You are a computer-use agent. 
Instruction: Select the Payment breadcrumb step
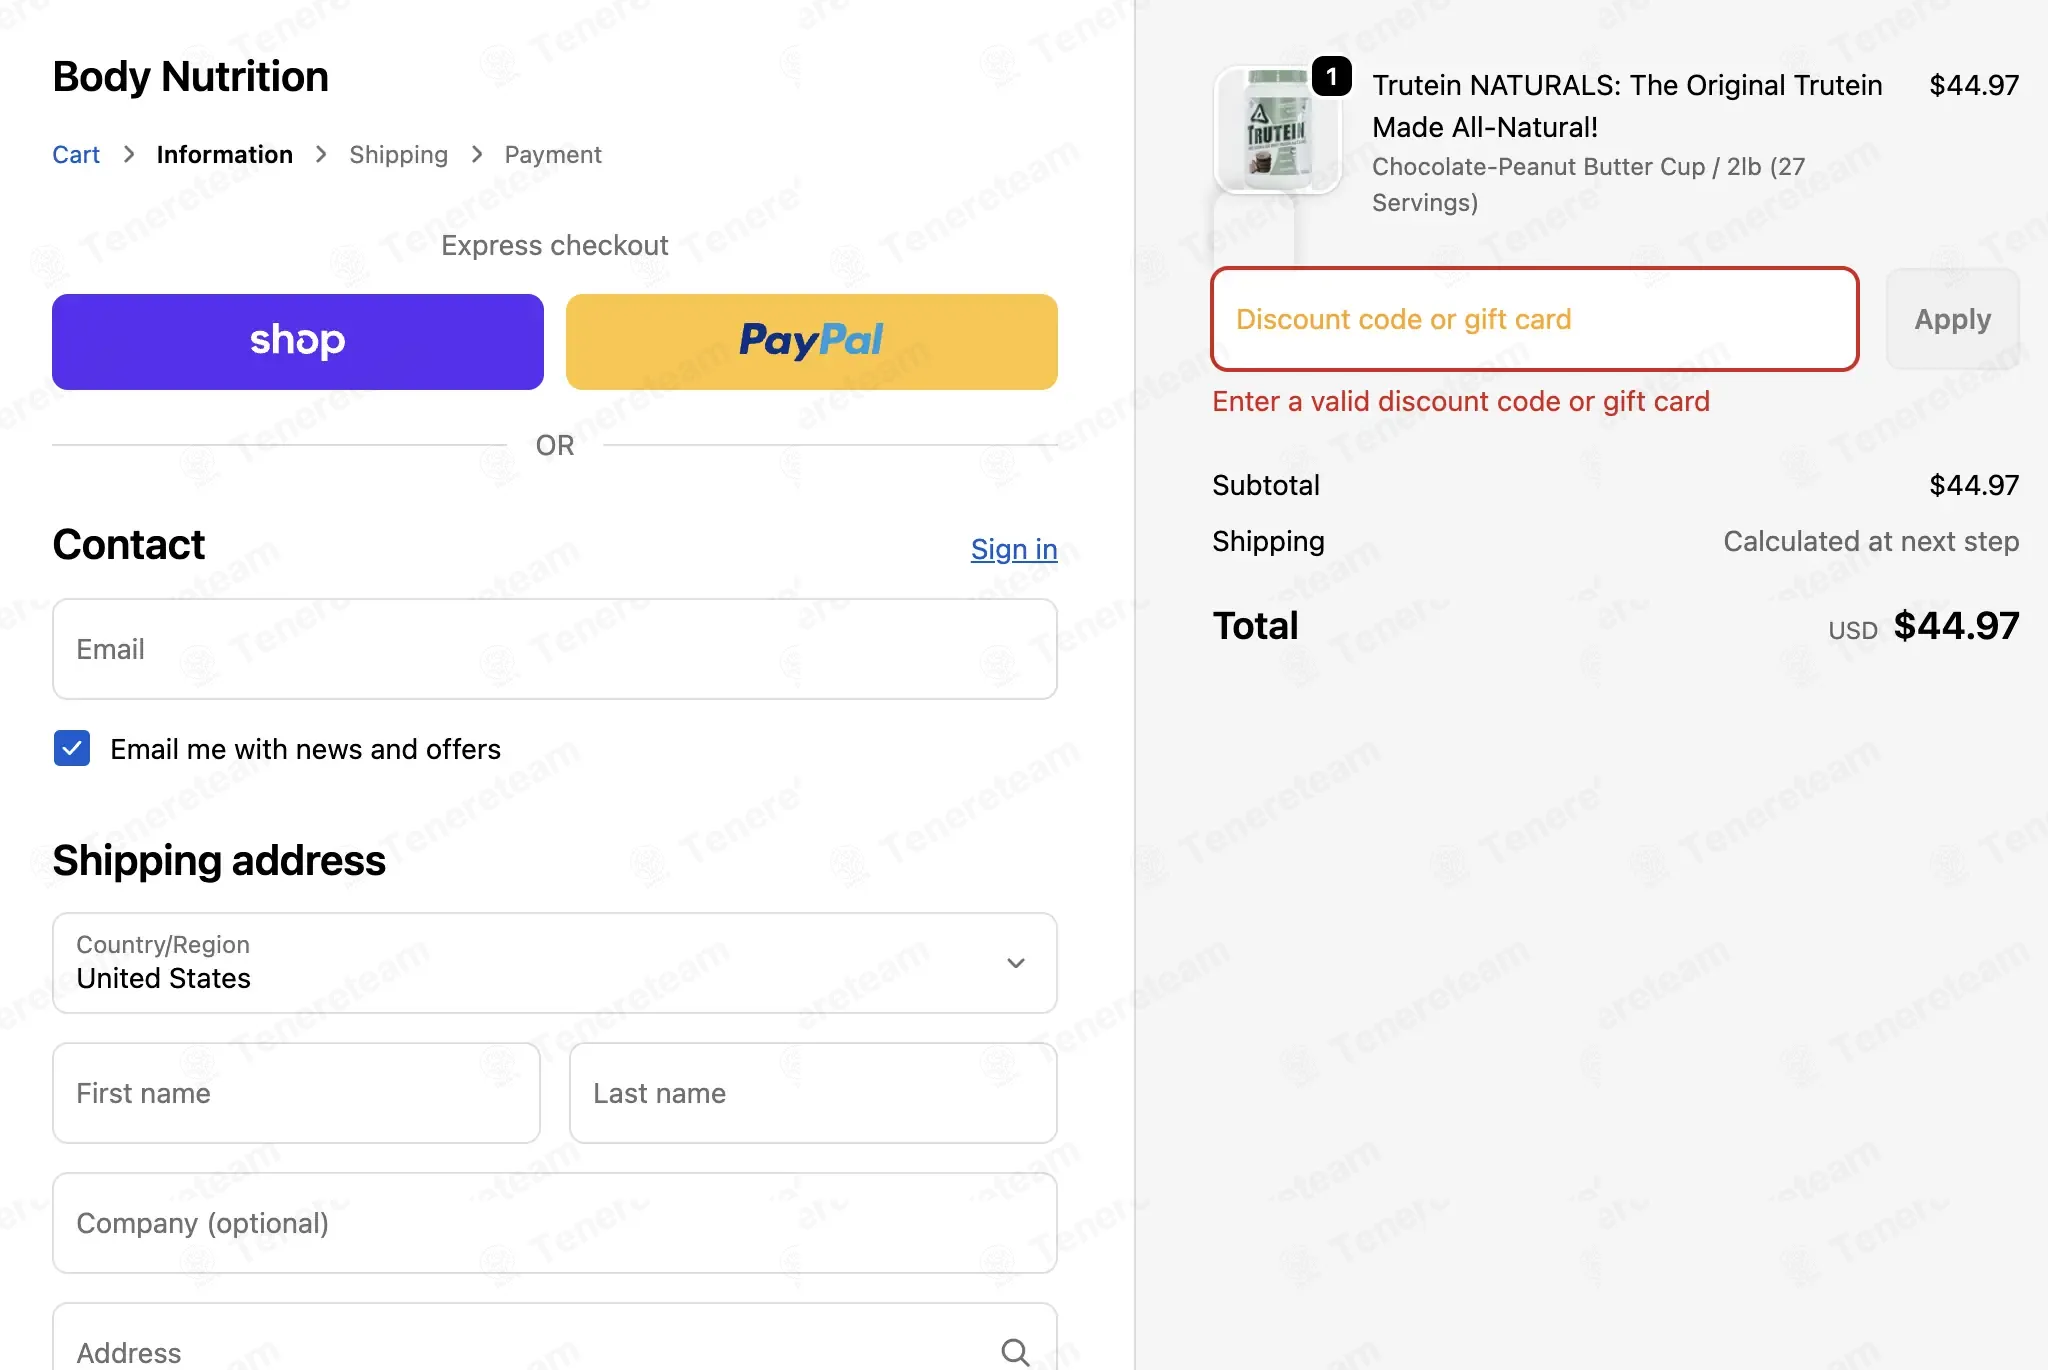click(553, 155)
